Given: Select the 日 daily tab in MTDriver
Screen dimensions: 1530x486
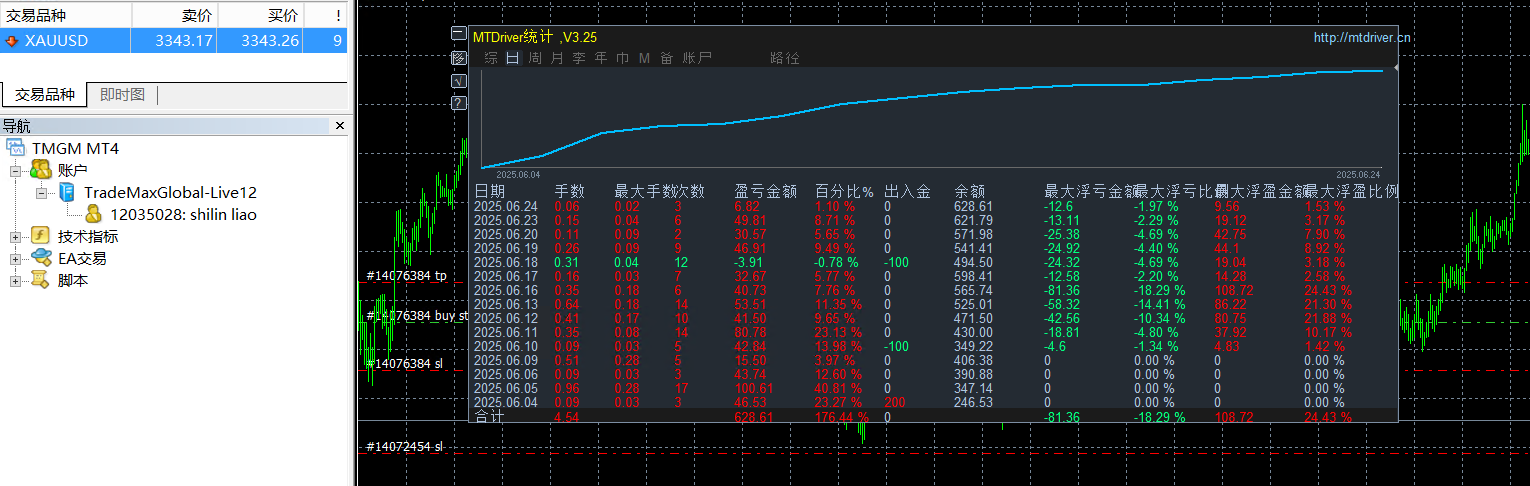Looking at the screenshot, I should (x=513, y=58).
